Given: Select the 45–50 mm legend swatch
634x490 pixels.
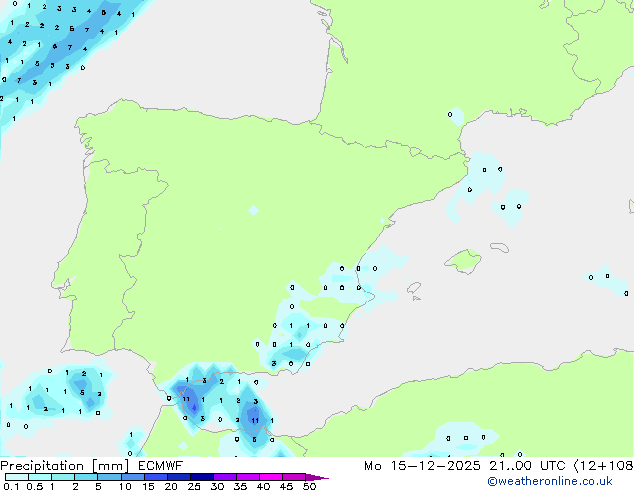Looking at the screenshot, I should tap(294, 477).
